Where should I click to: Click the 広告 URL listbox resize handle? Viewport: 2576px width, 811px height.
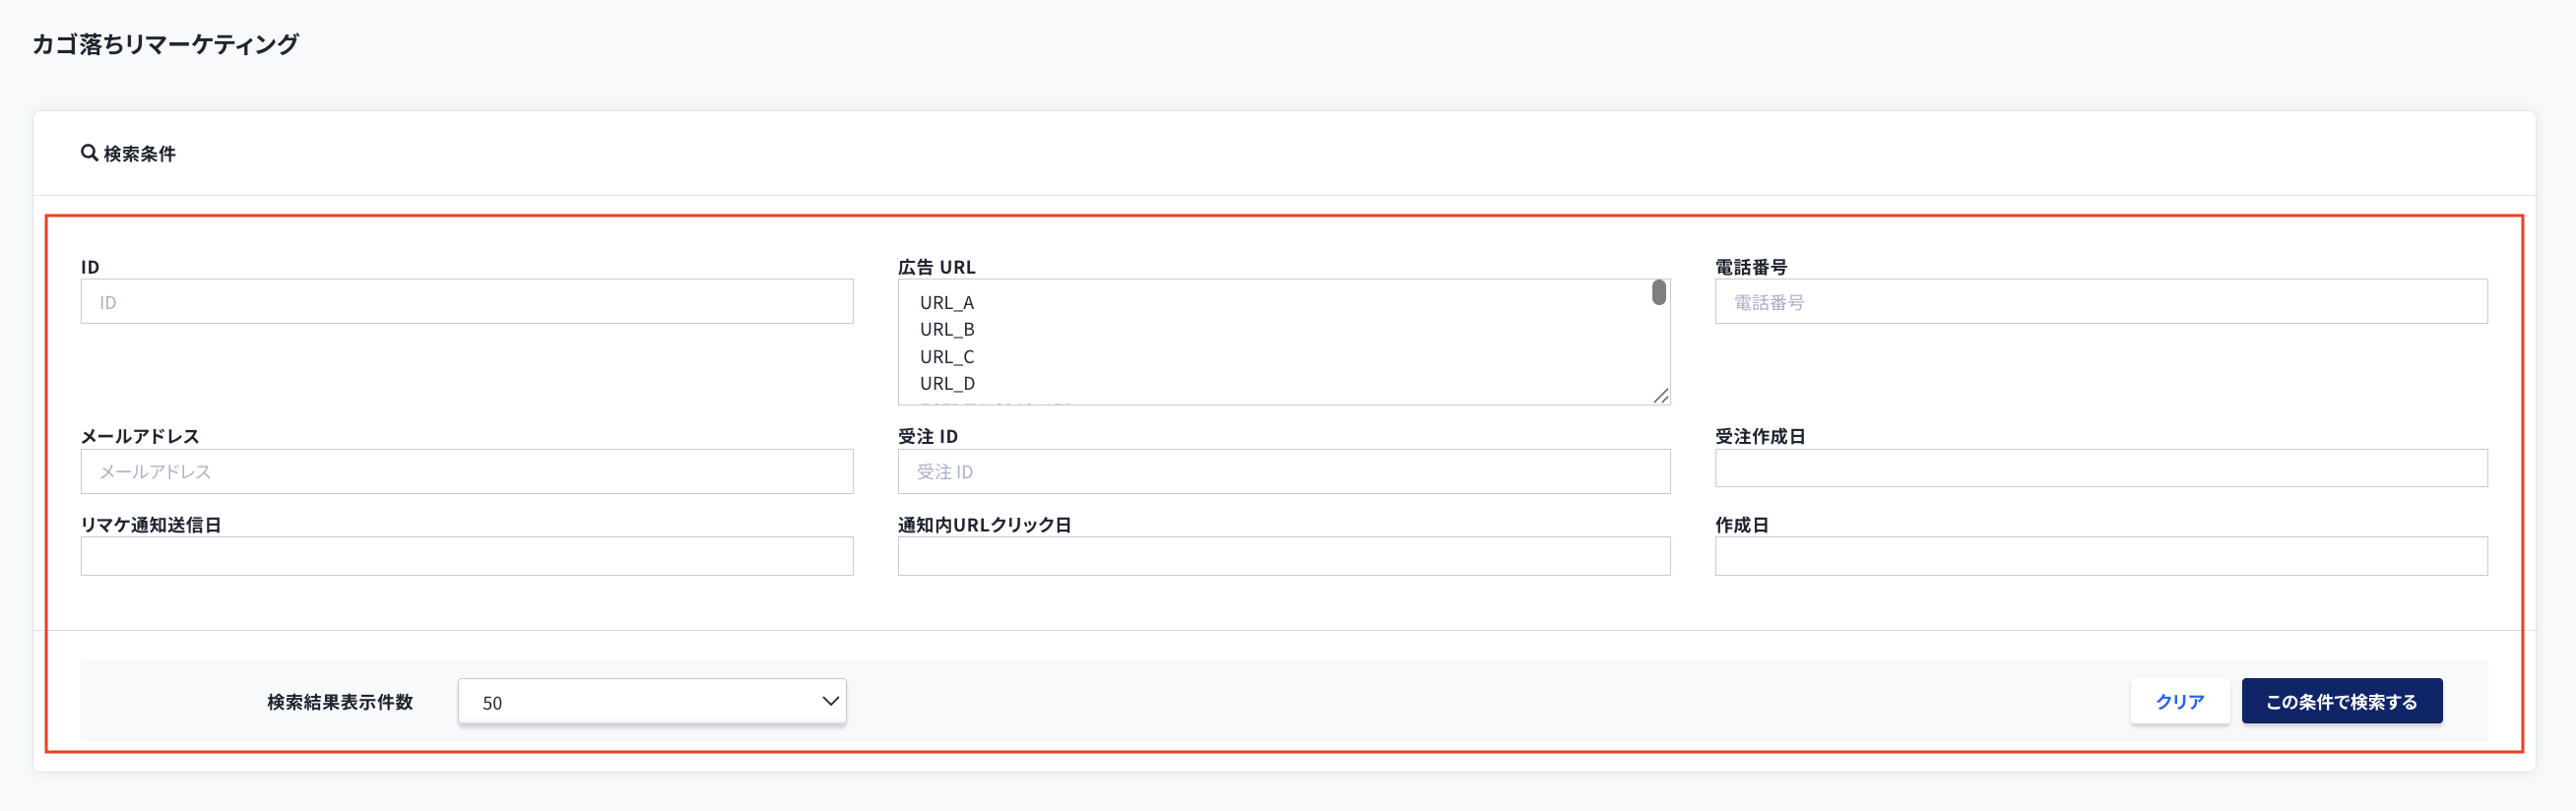point(1661,396)
